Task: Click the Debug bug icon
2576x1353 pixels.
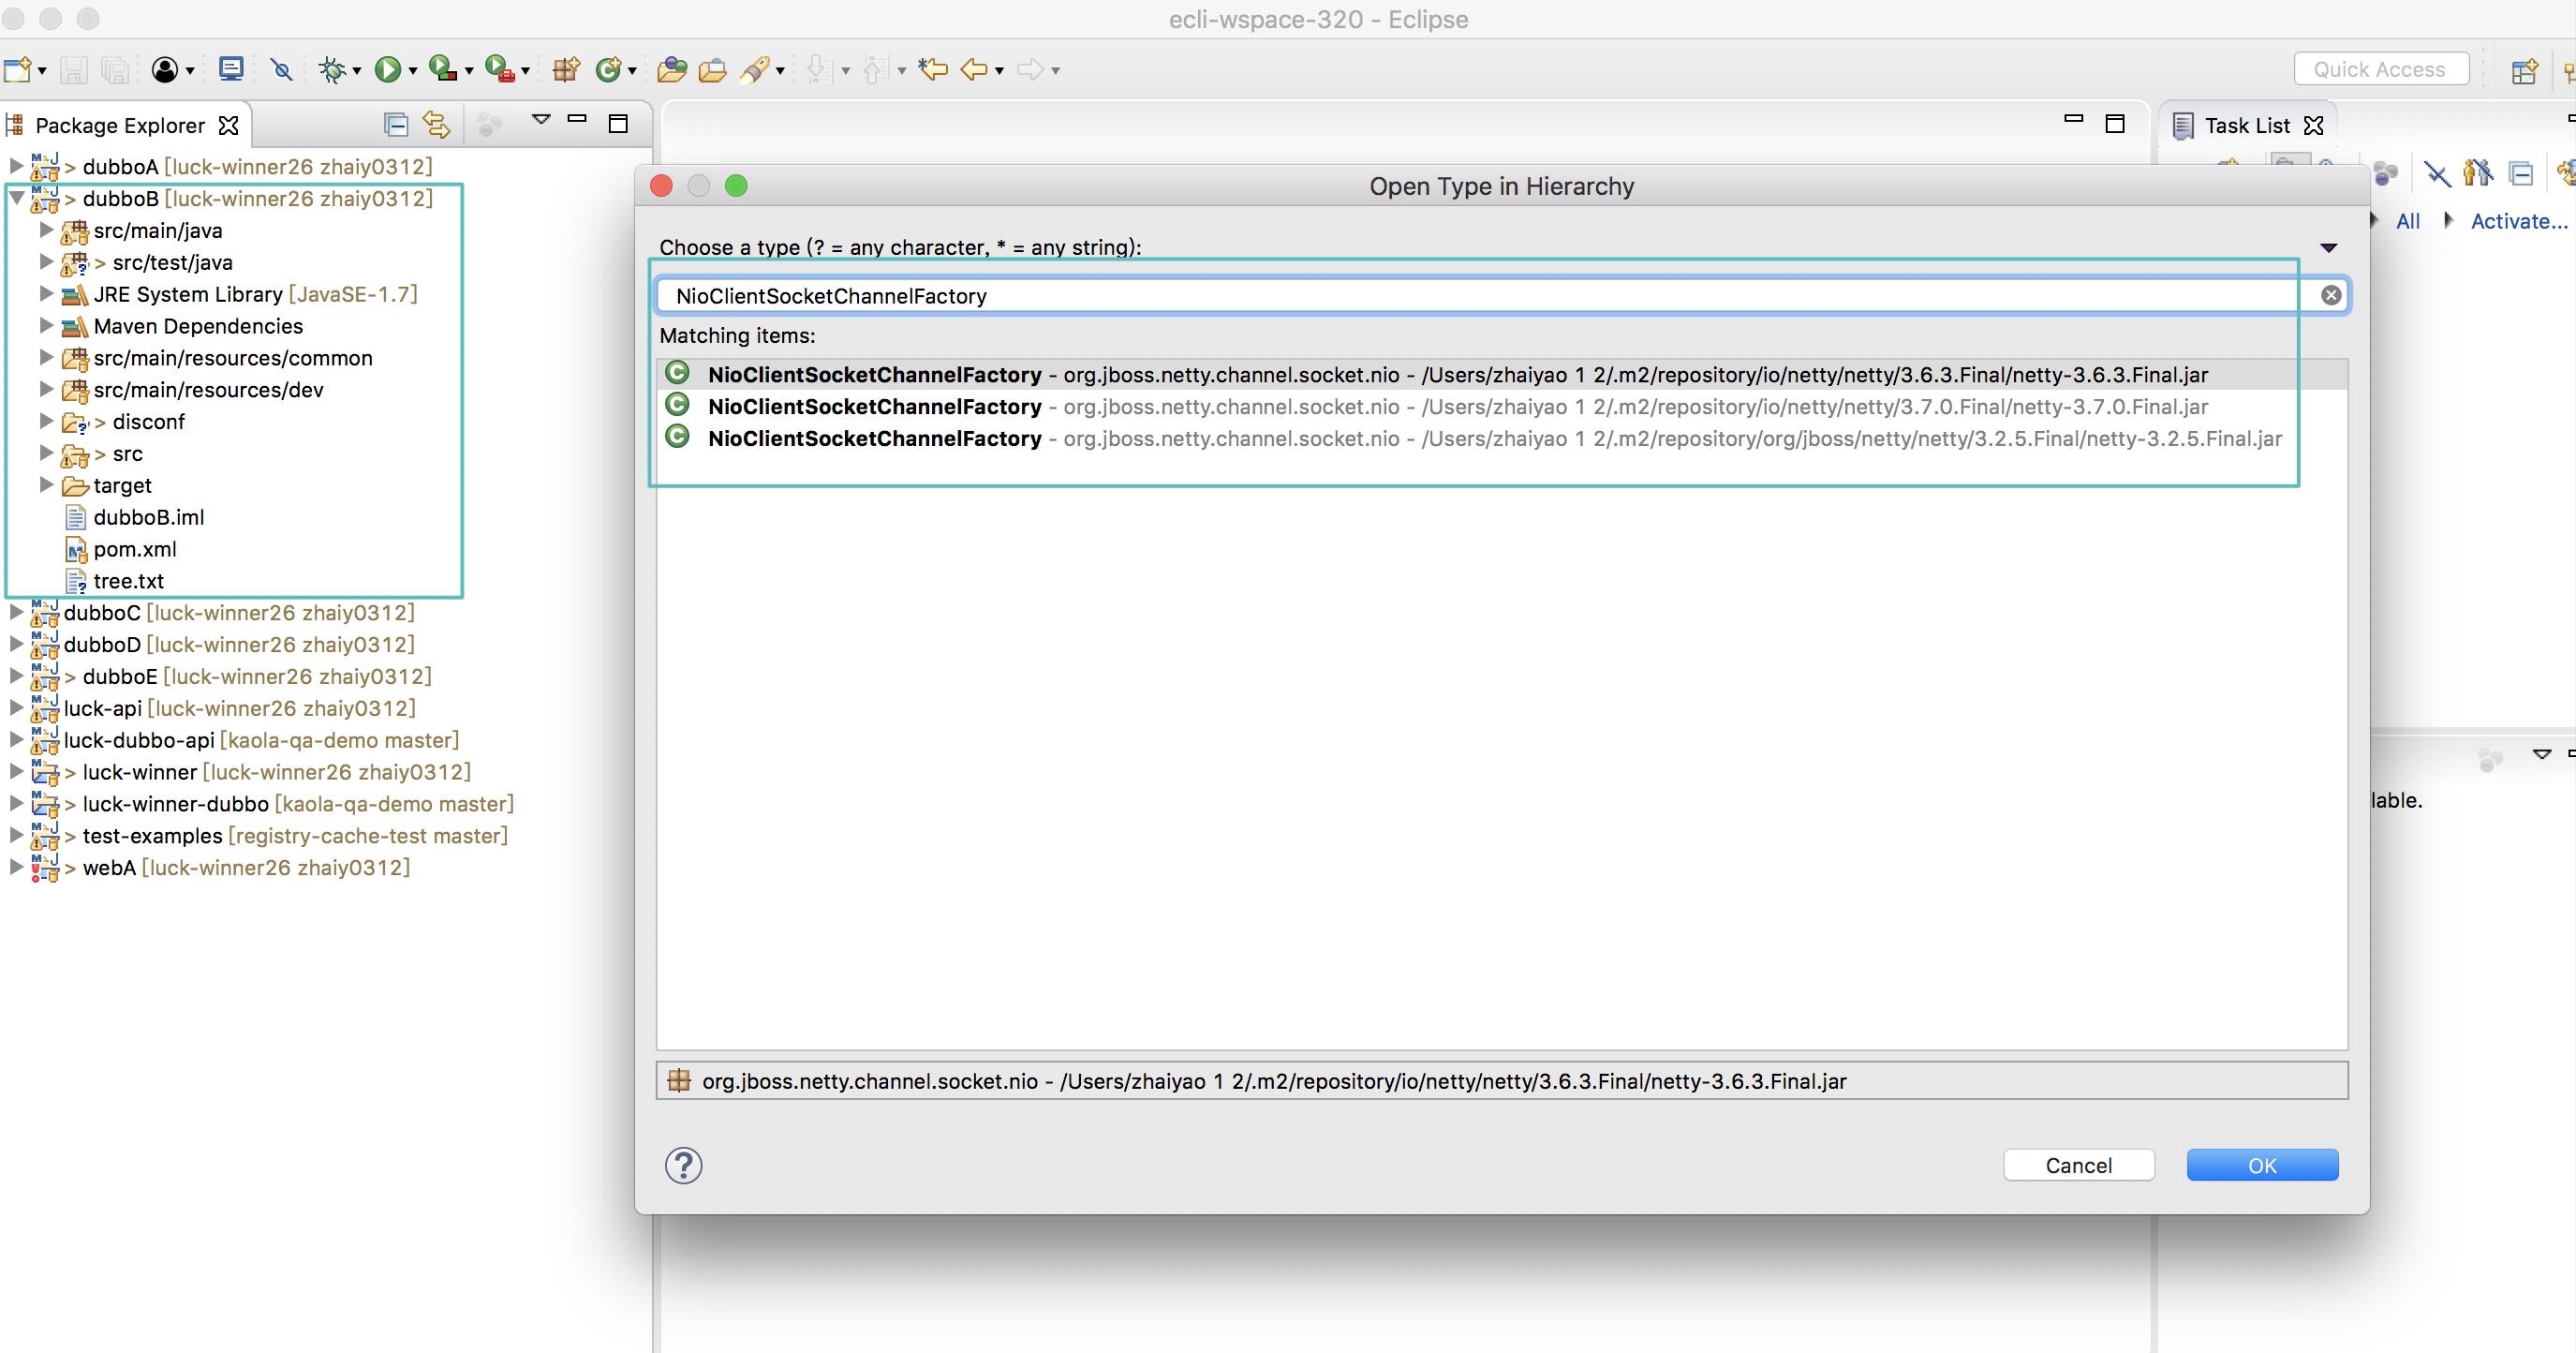Action: tap(331, 69)
